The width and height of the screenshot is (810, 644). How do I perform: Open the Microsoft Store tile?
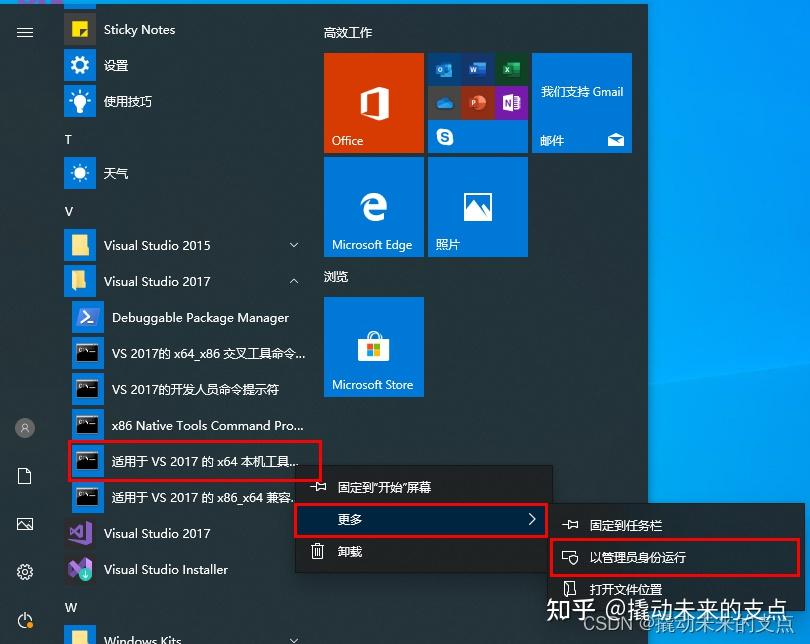coord(373,347)
